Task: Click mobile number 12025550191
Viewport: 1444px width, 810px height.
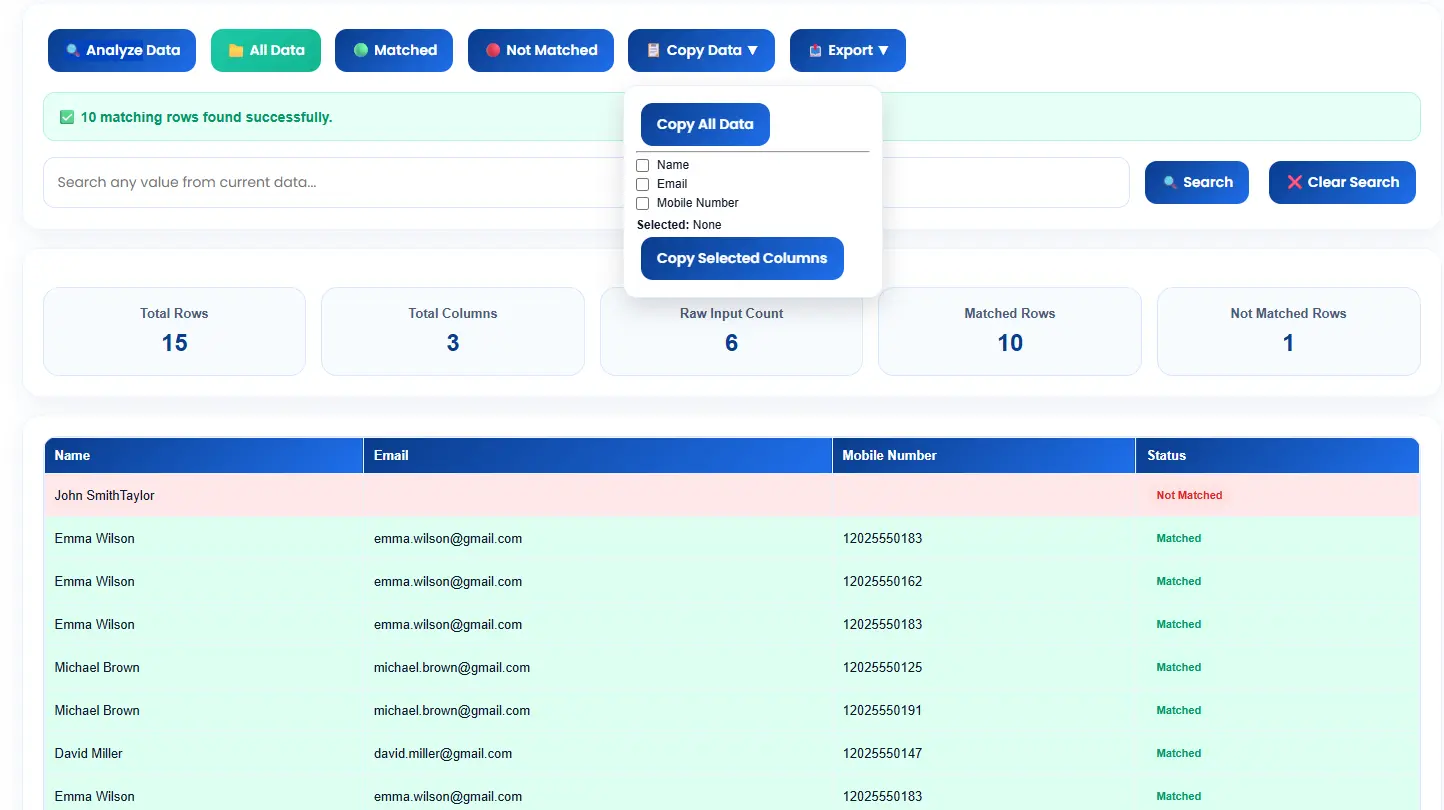Action: pyautogui.click(x=882, y=710)
